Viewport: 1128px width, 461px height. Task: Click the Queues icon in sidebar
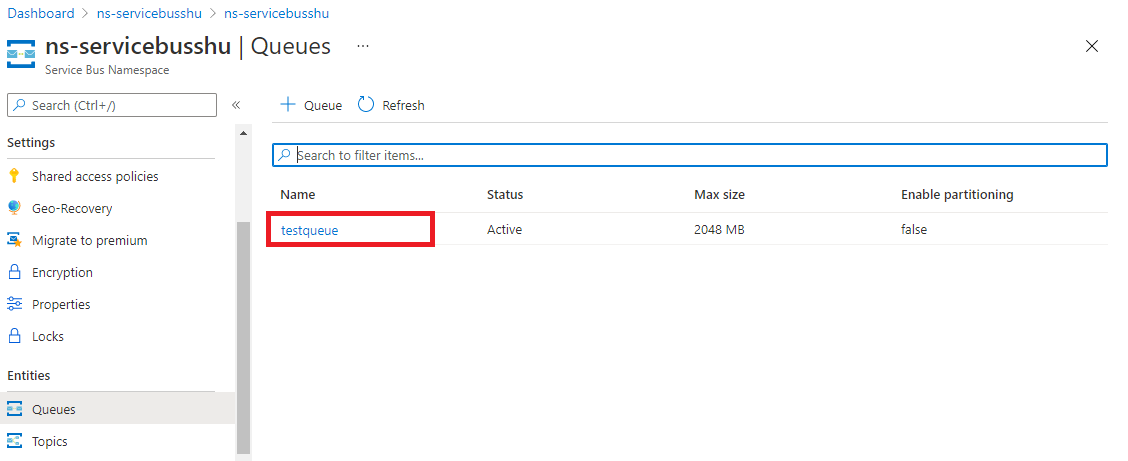pos(14,409)
